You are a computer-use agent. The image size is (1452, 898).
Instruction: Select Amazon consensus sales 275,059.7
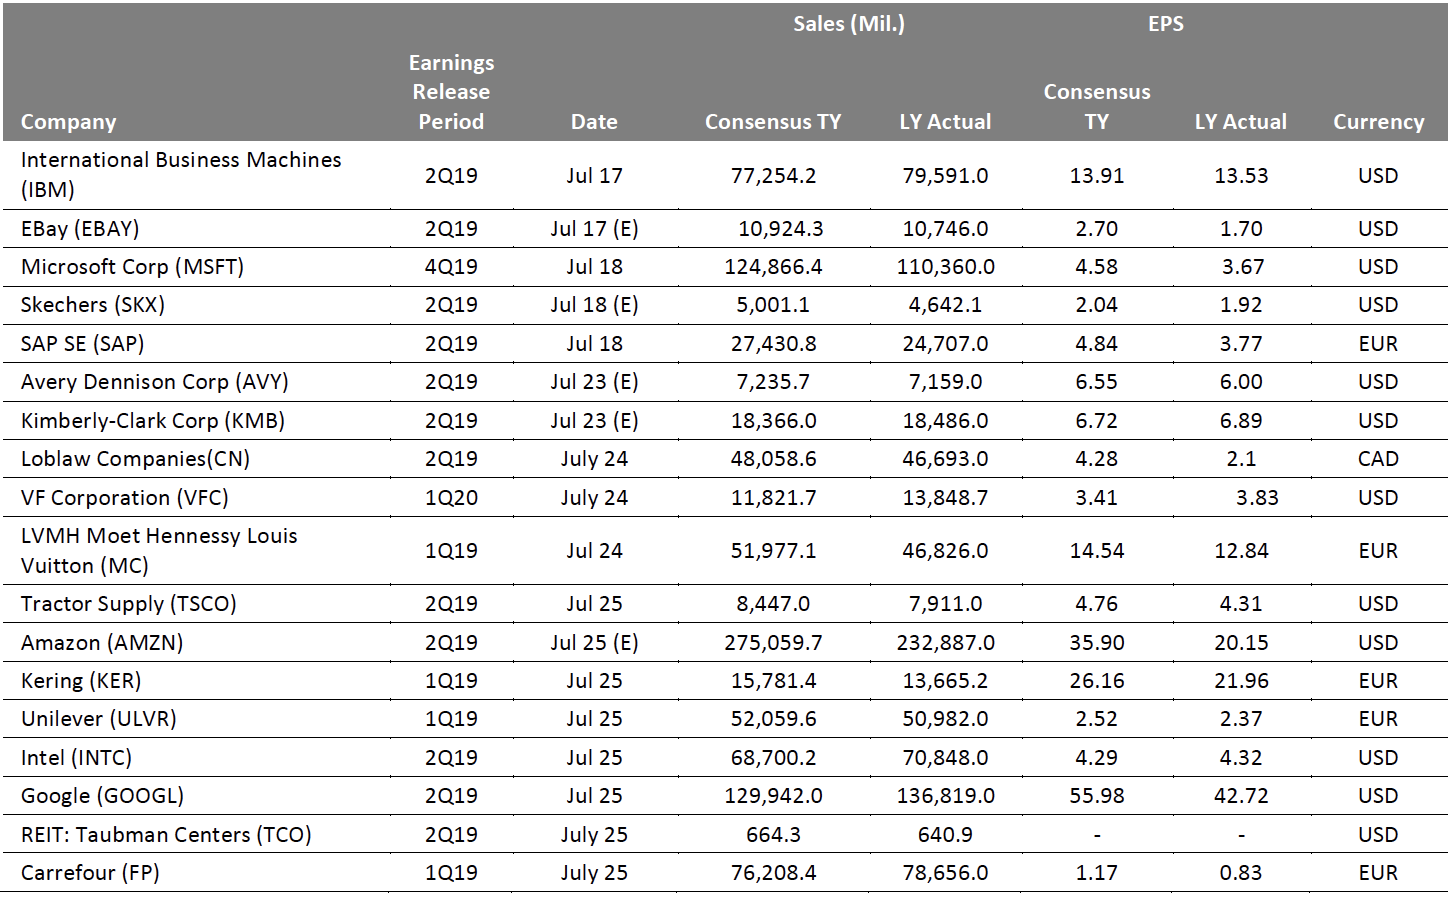coord(773,643)
